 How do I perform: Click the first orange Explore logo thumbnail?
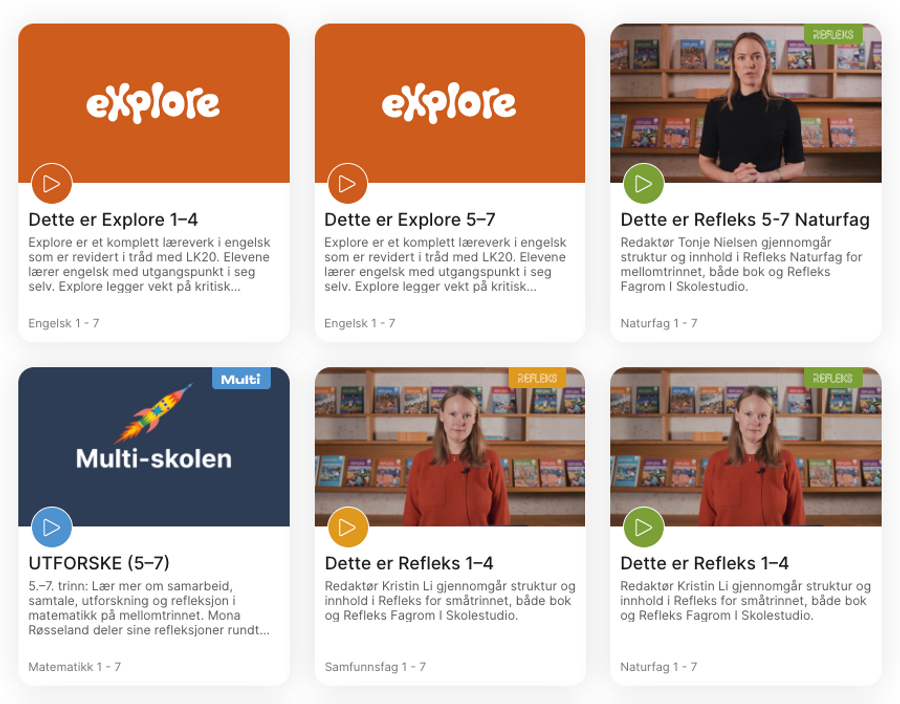(154, 103)
